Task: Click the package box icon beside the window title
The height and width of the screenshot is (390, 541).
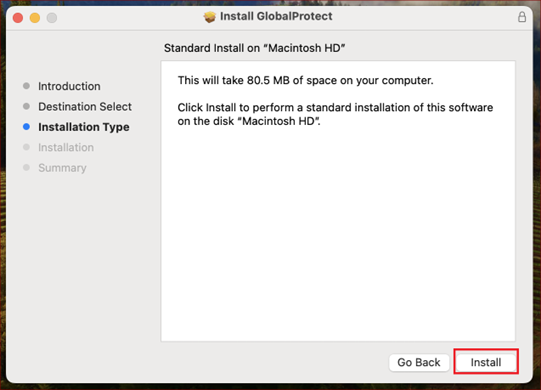Action: [x=209, y=17]
